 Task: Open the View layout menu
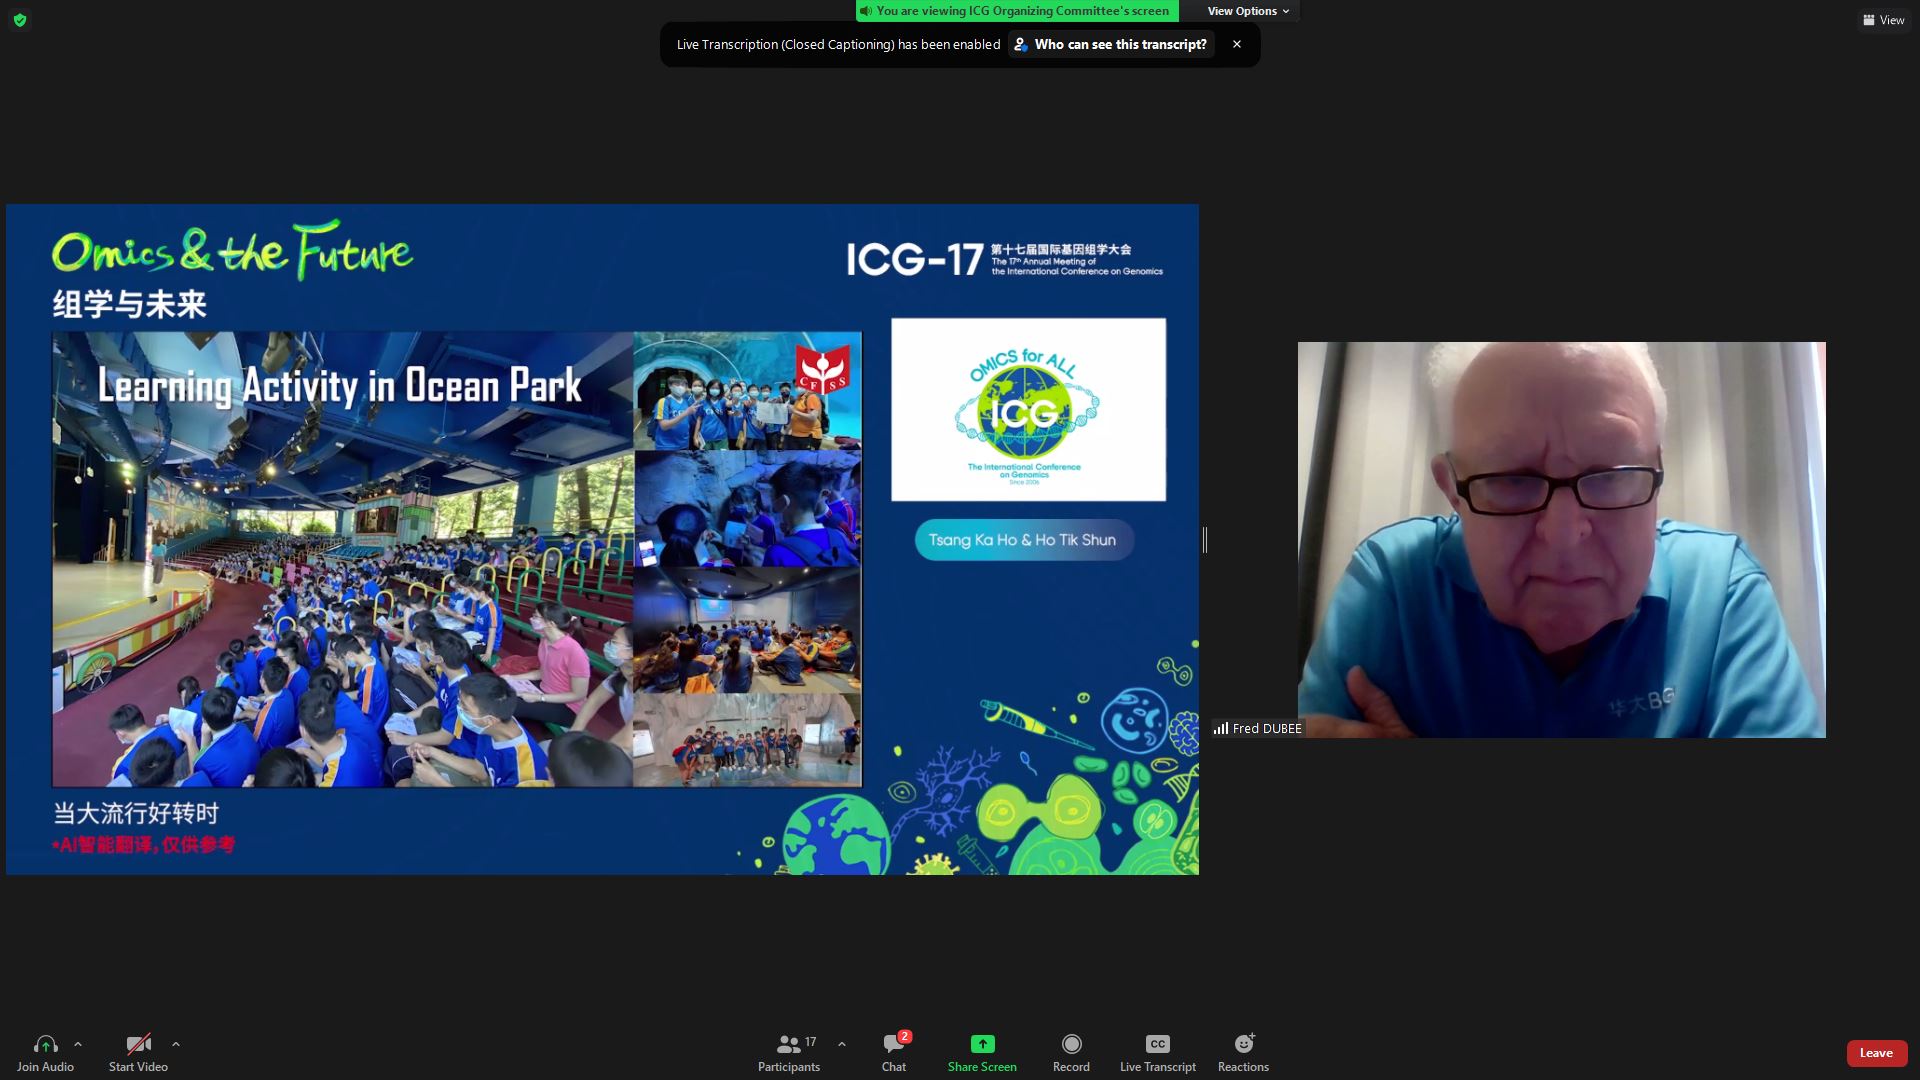click(x=1883, y=20)
